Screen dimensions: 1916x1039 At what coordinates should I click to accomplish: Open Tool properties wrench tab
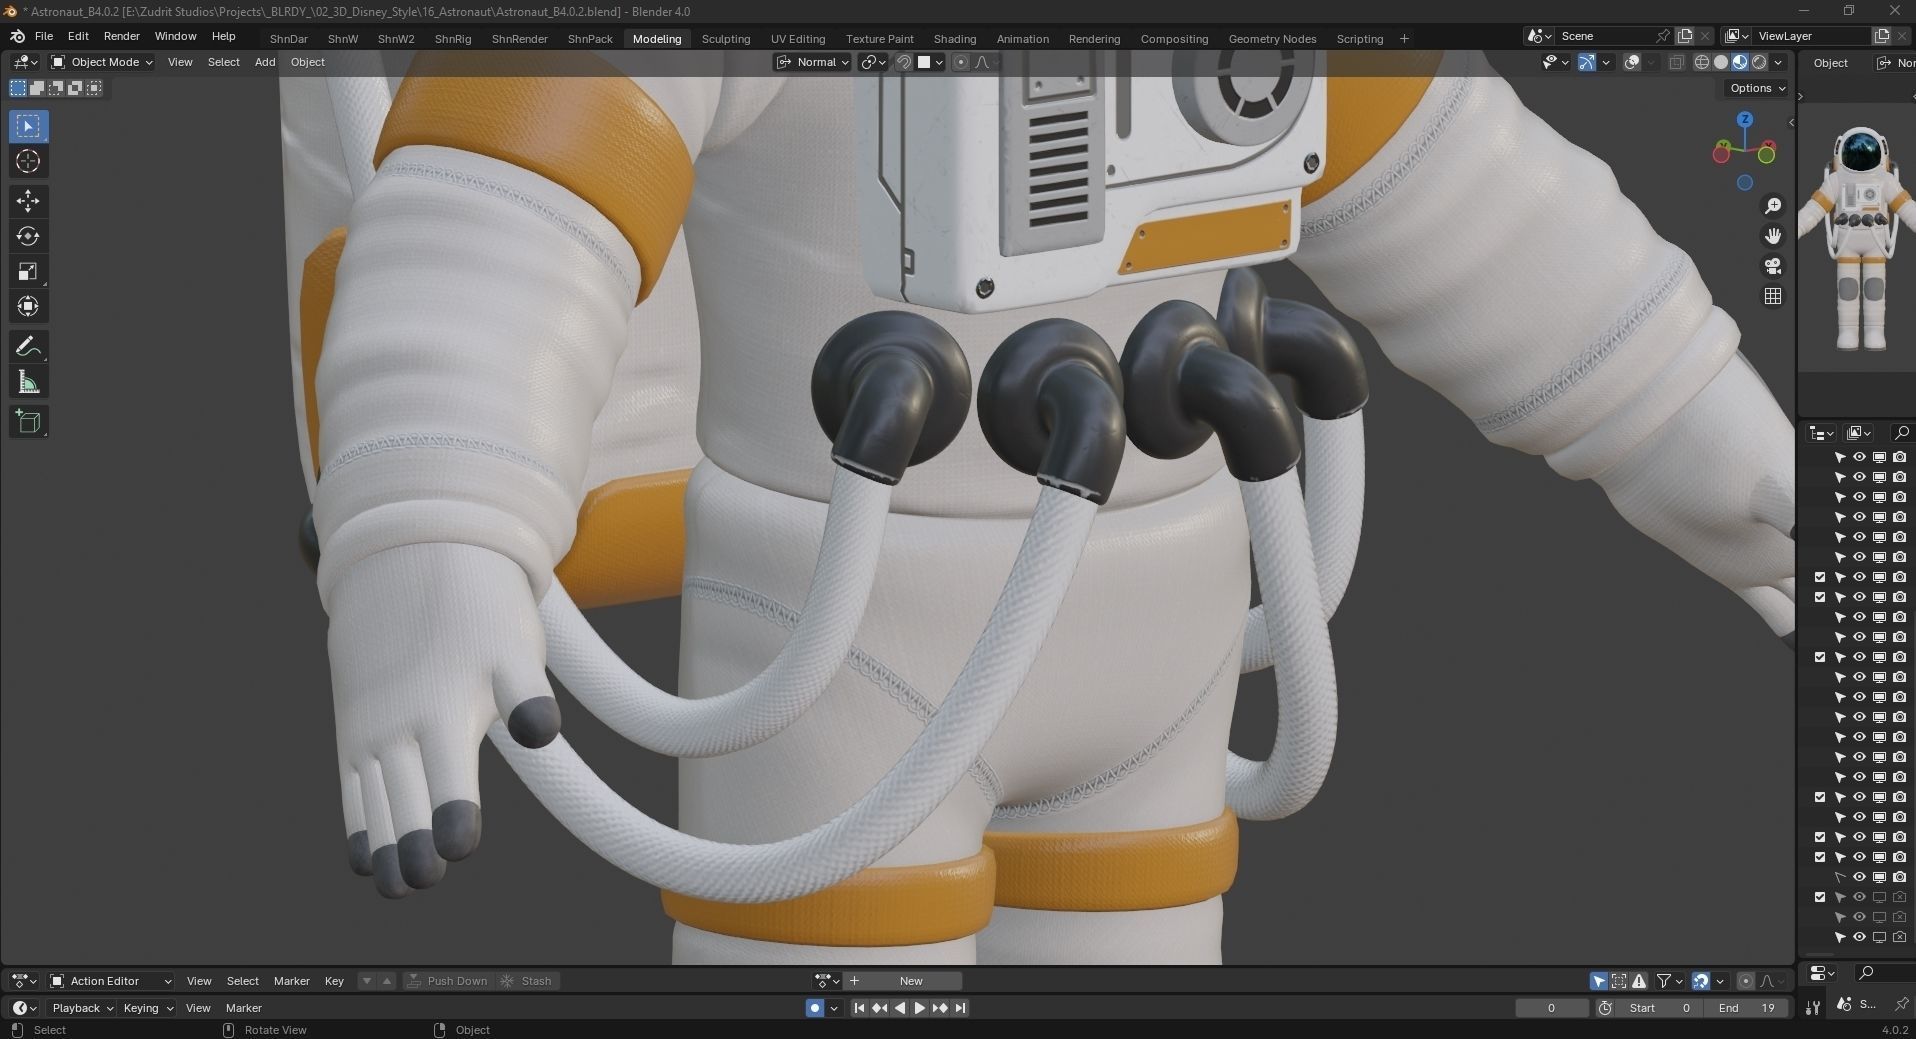tap(1813, 1007)
